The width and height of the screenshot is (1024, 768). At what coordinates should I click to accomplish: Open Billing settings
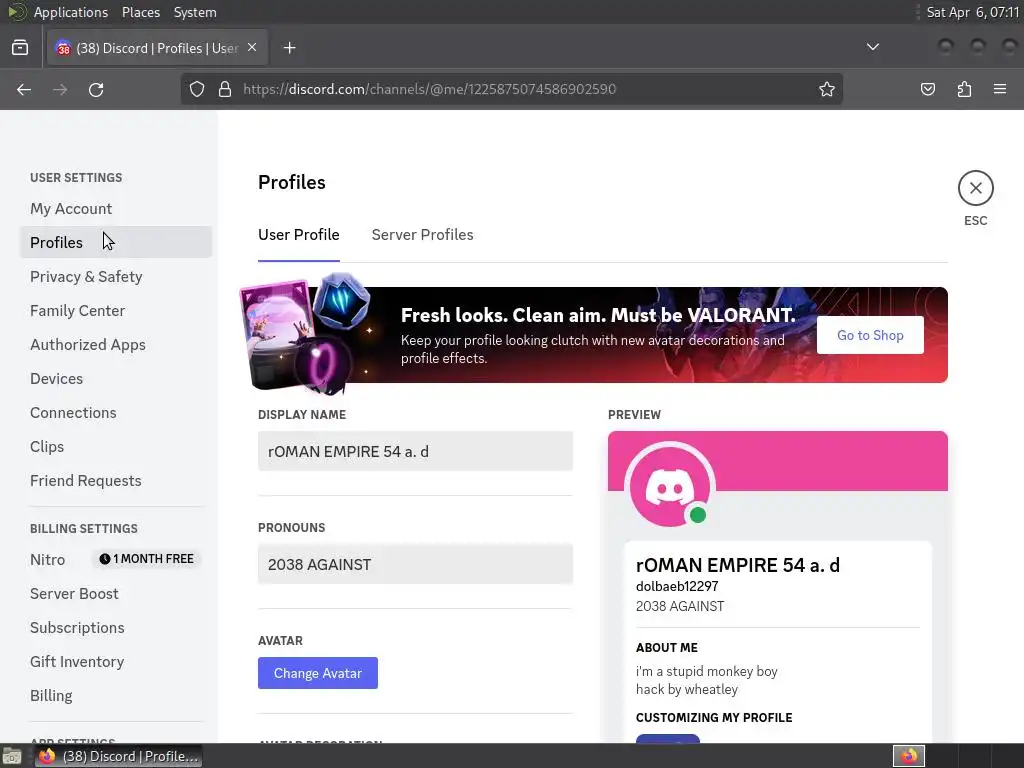(x=116, y=695)
